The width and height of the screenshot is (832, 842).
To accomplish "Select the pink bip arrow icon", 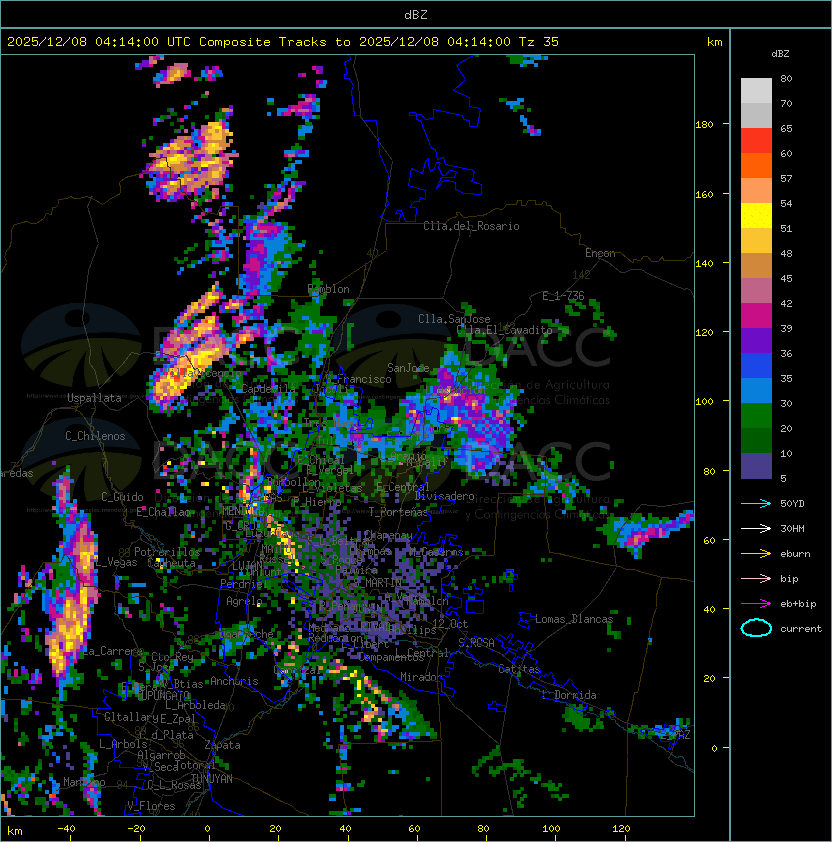I will pos(756,578).
